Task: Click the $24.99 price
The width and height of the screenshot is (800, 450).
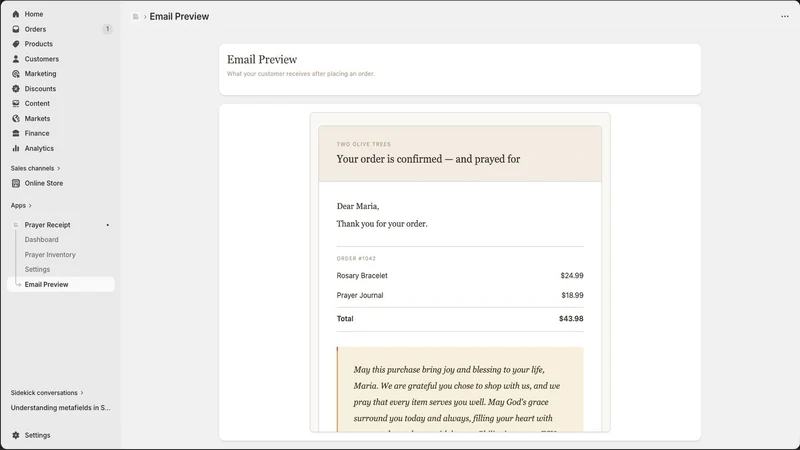Action: (x=572, y=276)
